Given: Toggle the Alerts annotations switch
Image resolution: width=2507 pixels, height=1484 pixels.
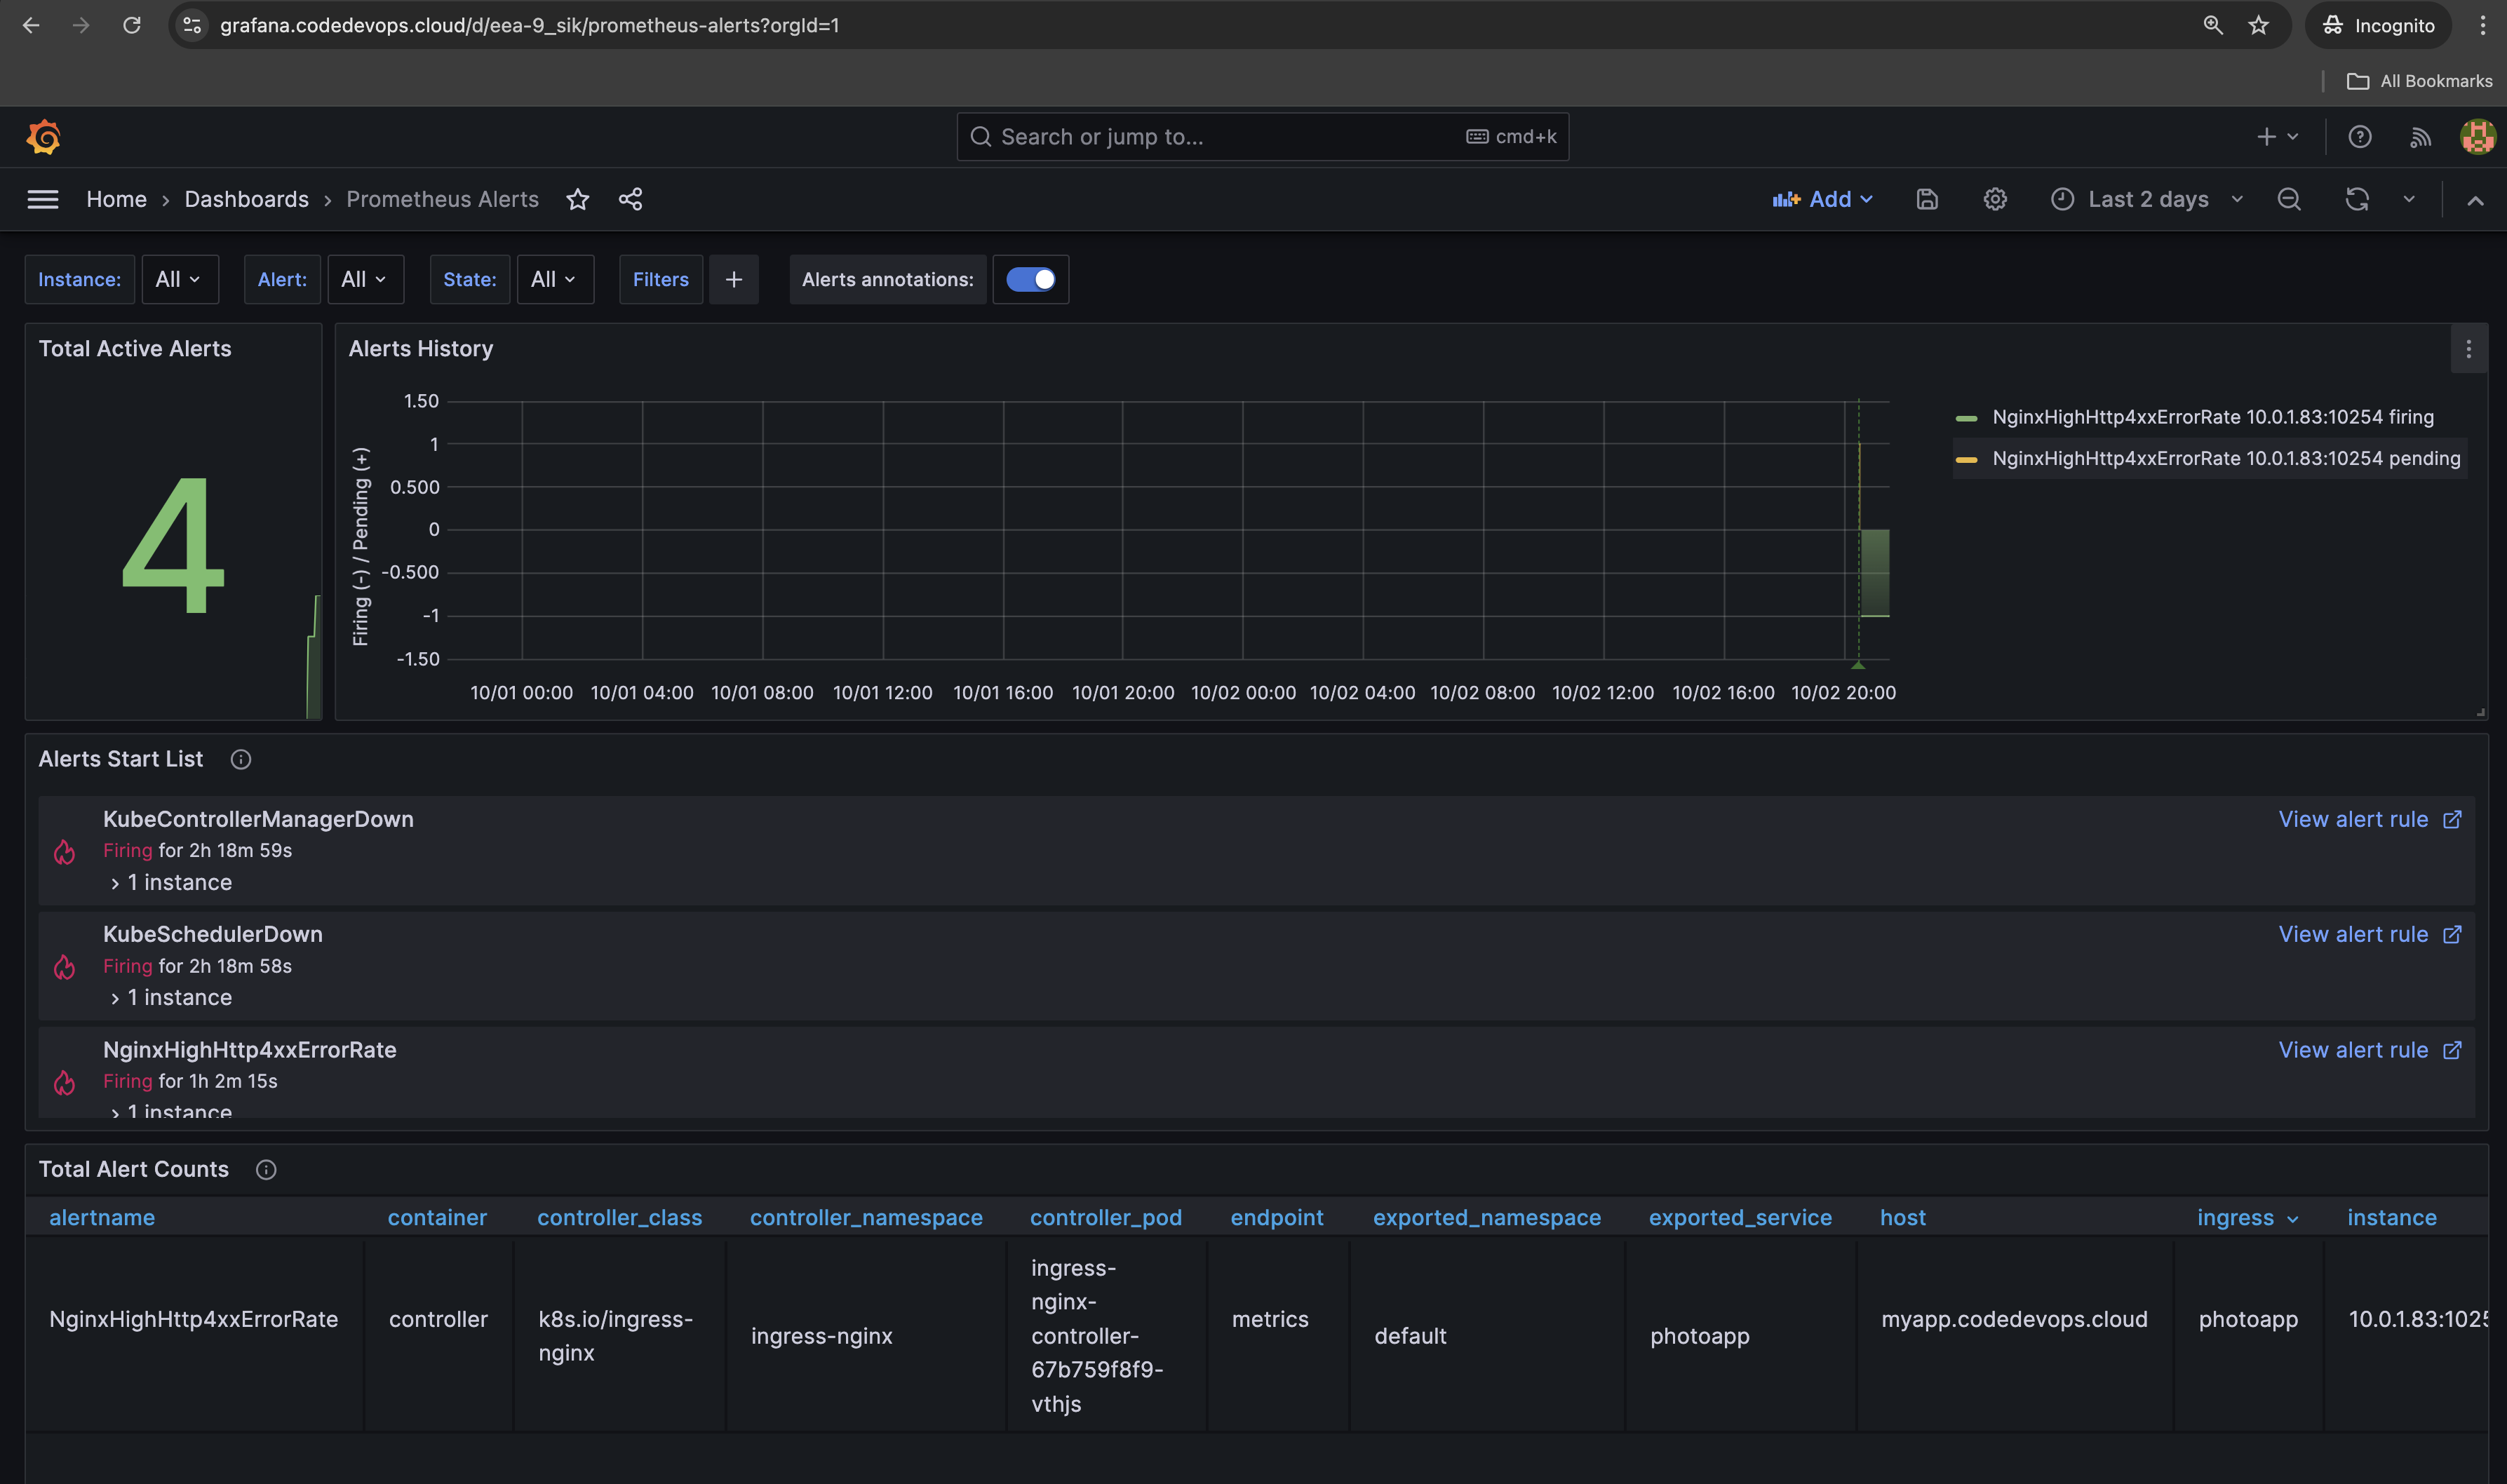Looking at the screenshot, I should tap(1030, 280).
